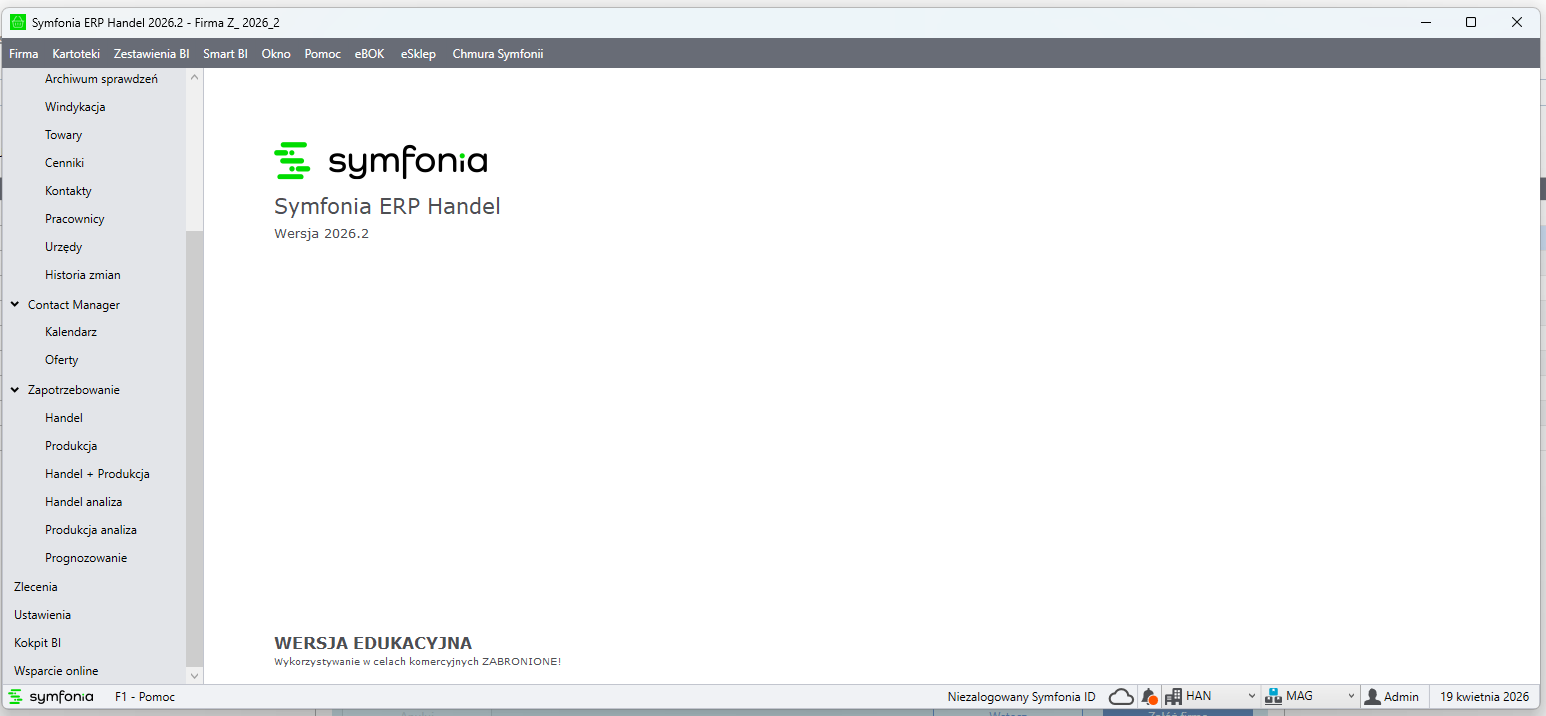Screen dimensions: 1546x716
Task: Open notifications via the bell icon
Action: (1149, 697)
